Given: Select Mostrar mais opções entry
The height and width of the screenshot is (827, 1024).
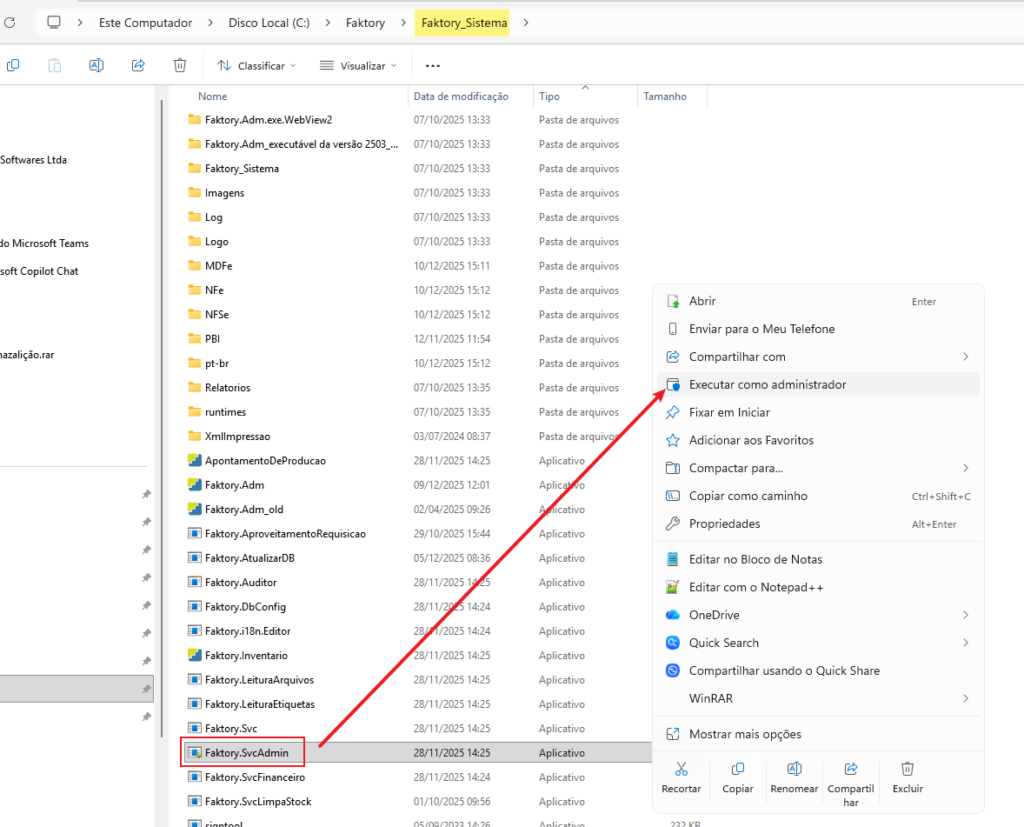Looking at the screenshot, I should [x=745, y=734].
